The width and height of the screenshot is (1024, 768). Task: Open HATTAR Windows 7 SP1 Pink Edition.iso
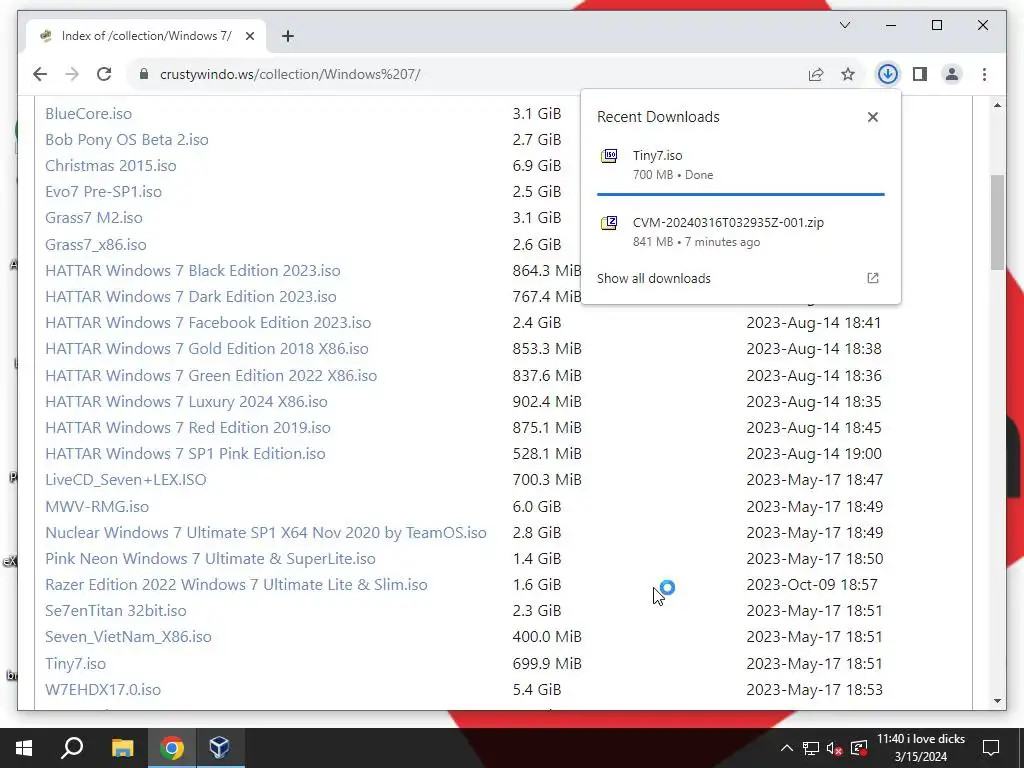click(x=185, y=454)
